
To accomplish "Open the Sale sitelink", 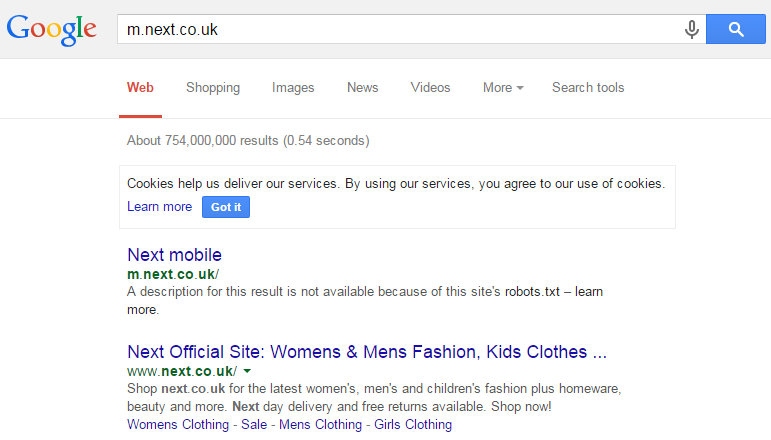I will tap(254, 424).
